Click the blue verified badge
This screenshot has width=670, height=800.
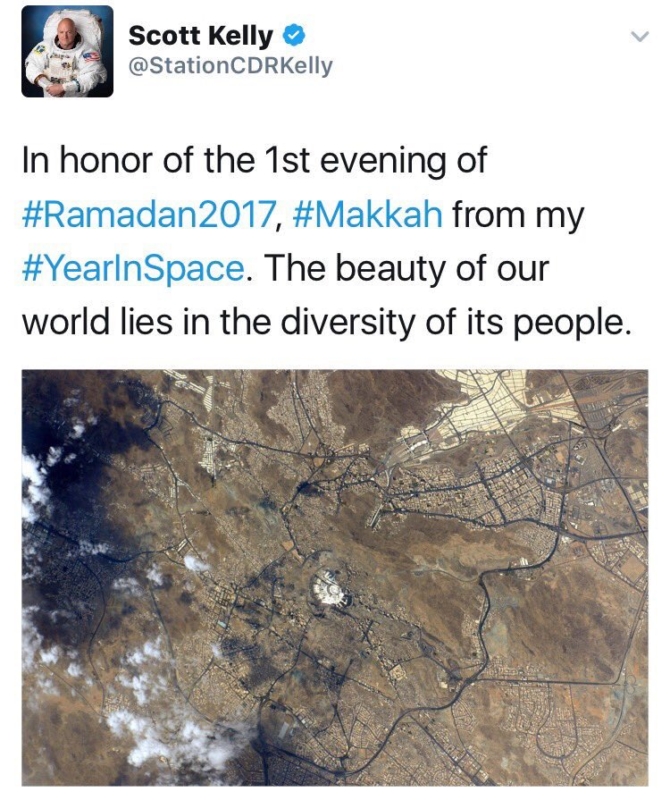click(x=293, y=36)
